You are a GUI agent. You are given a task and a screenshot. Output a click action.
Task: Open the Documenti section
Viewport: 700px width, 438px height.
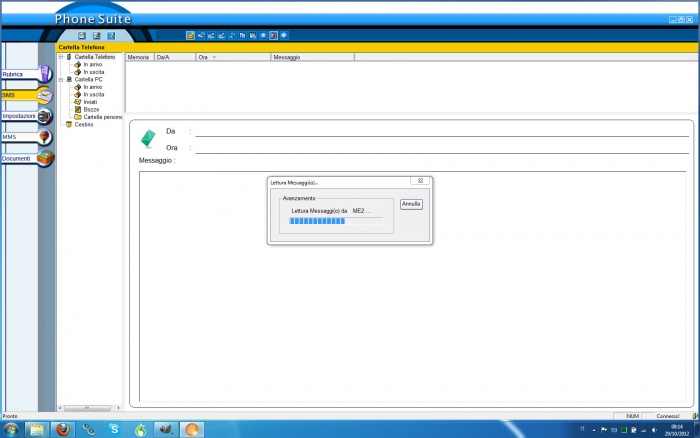click(x=20, y=159)
